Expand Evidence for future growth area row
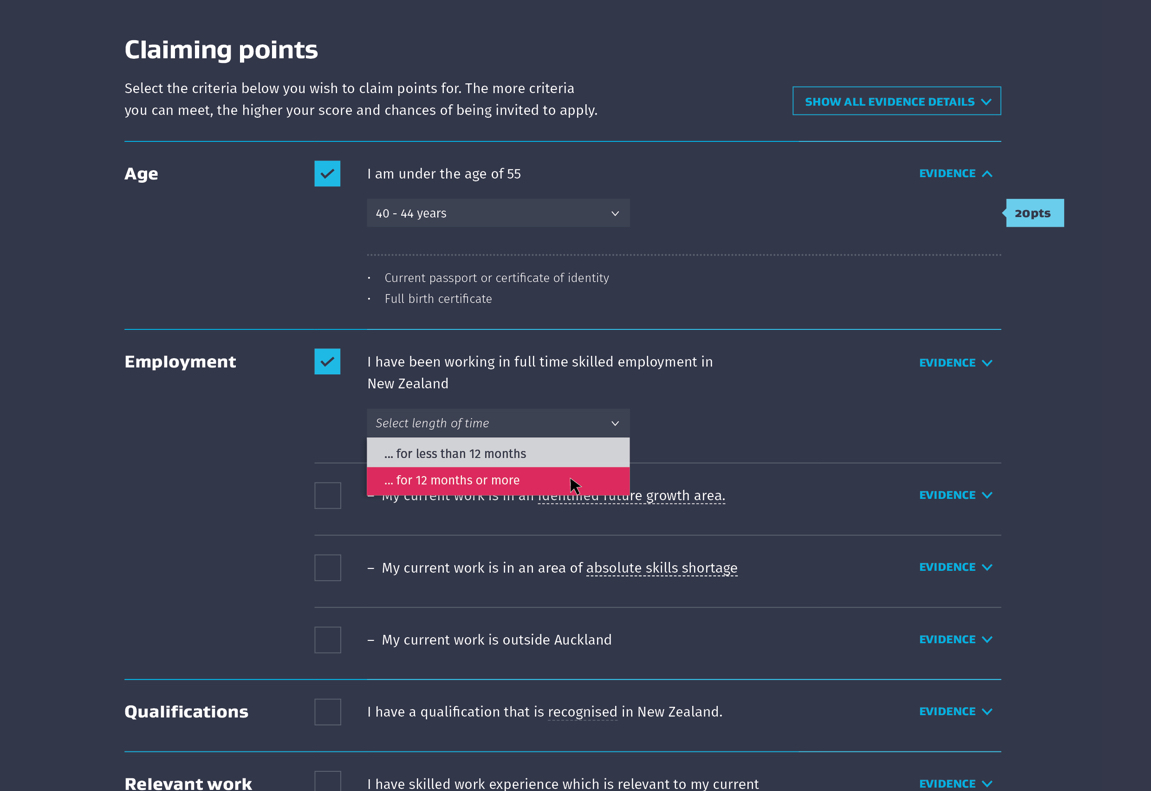1151x791 pixels. (x=955, y=495)
